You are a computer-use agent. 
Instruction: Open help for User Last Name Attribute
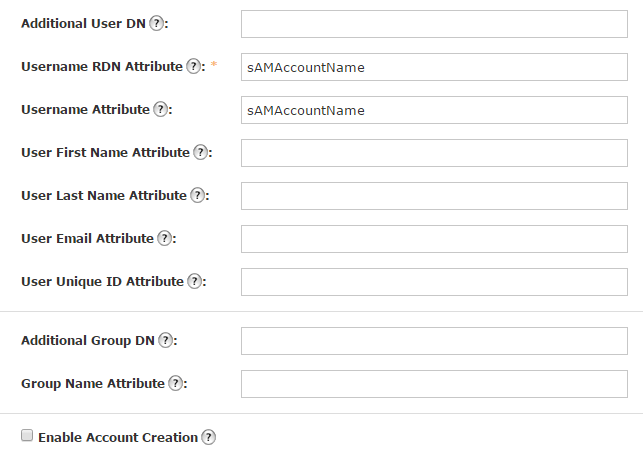tap(197, 195)
